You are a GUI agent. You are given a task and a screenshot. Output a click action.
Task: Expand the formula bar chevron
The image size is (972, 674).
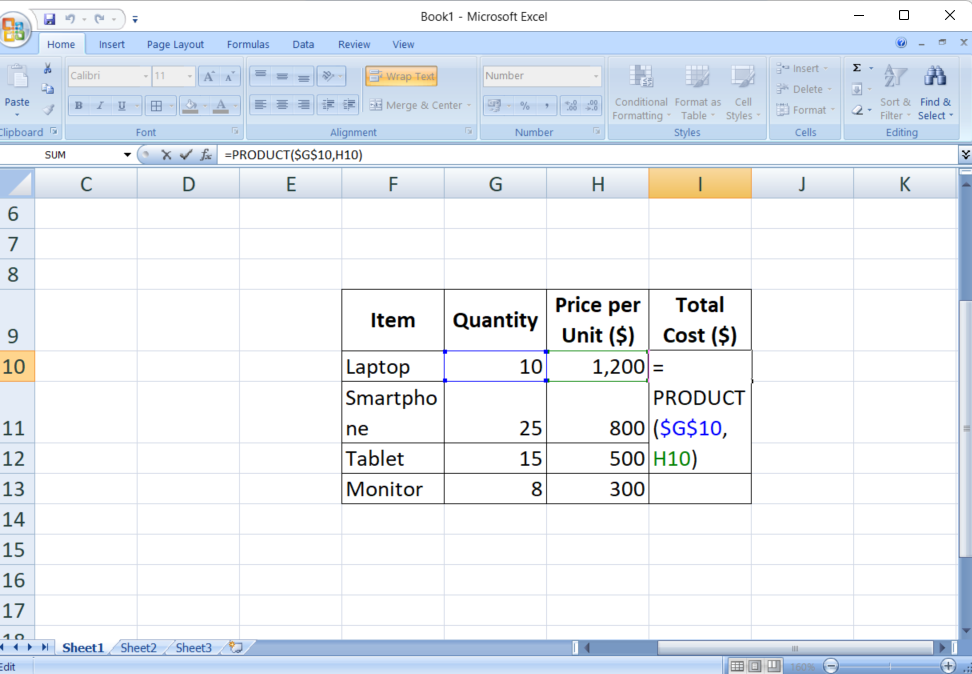pyautogui.click(x=965, y=154)
